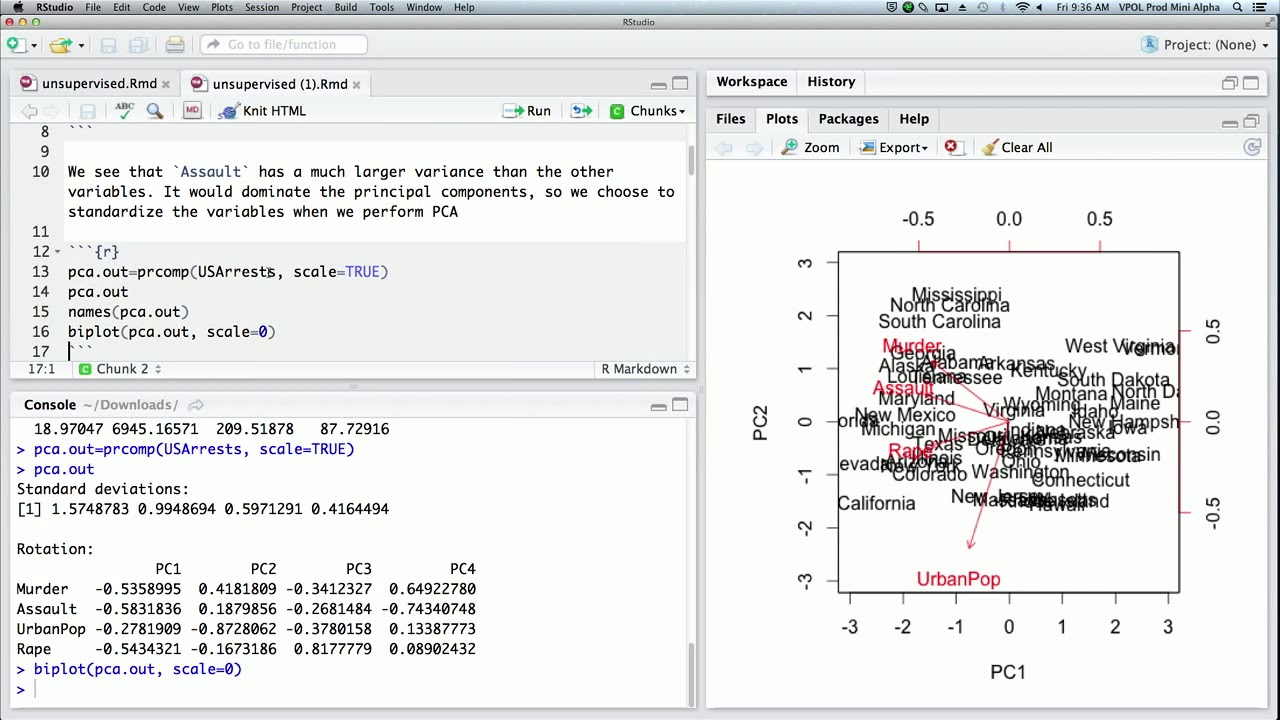Open the Build menu
Screen dimensions: 1280x720
click(346, 7)
